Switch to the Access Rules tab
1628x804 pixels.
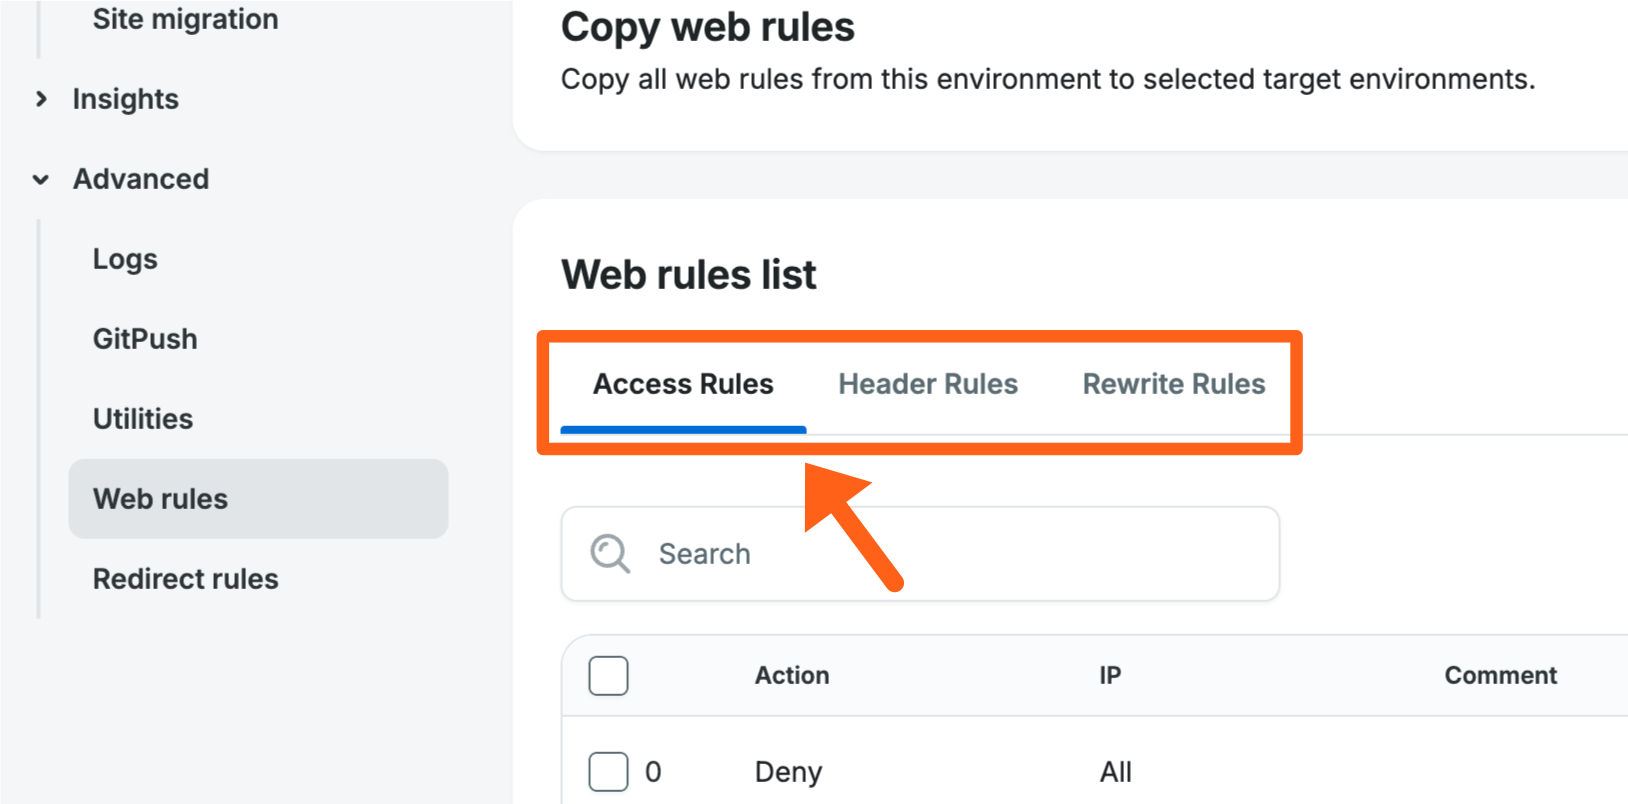coord(683,384)
